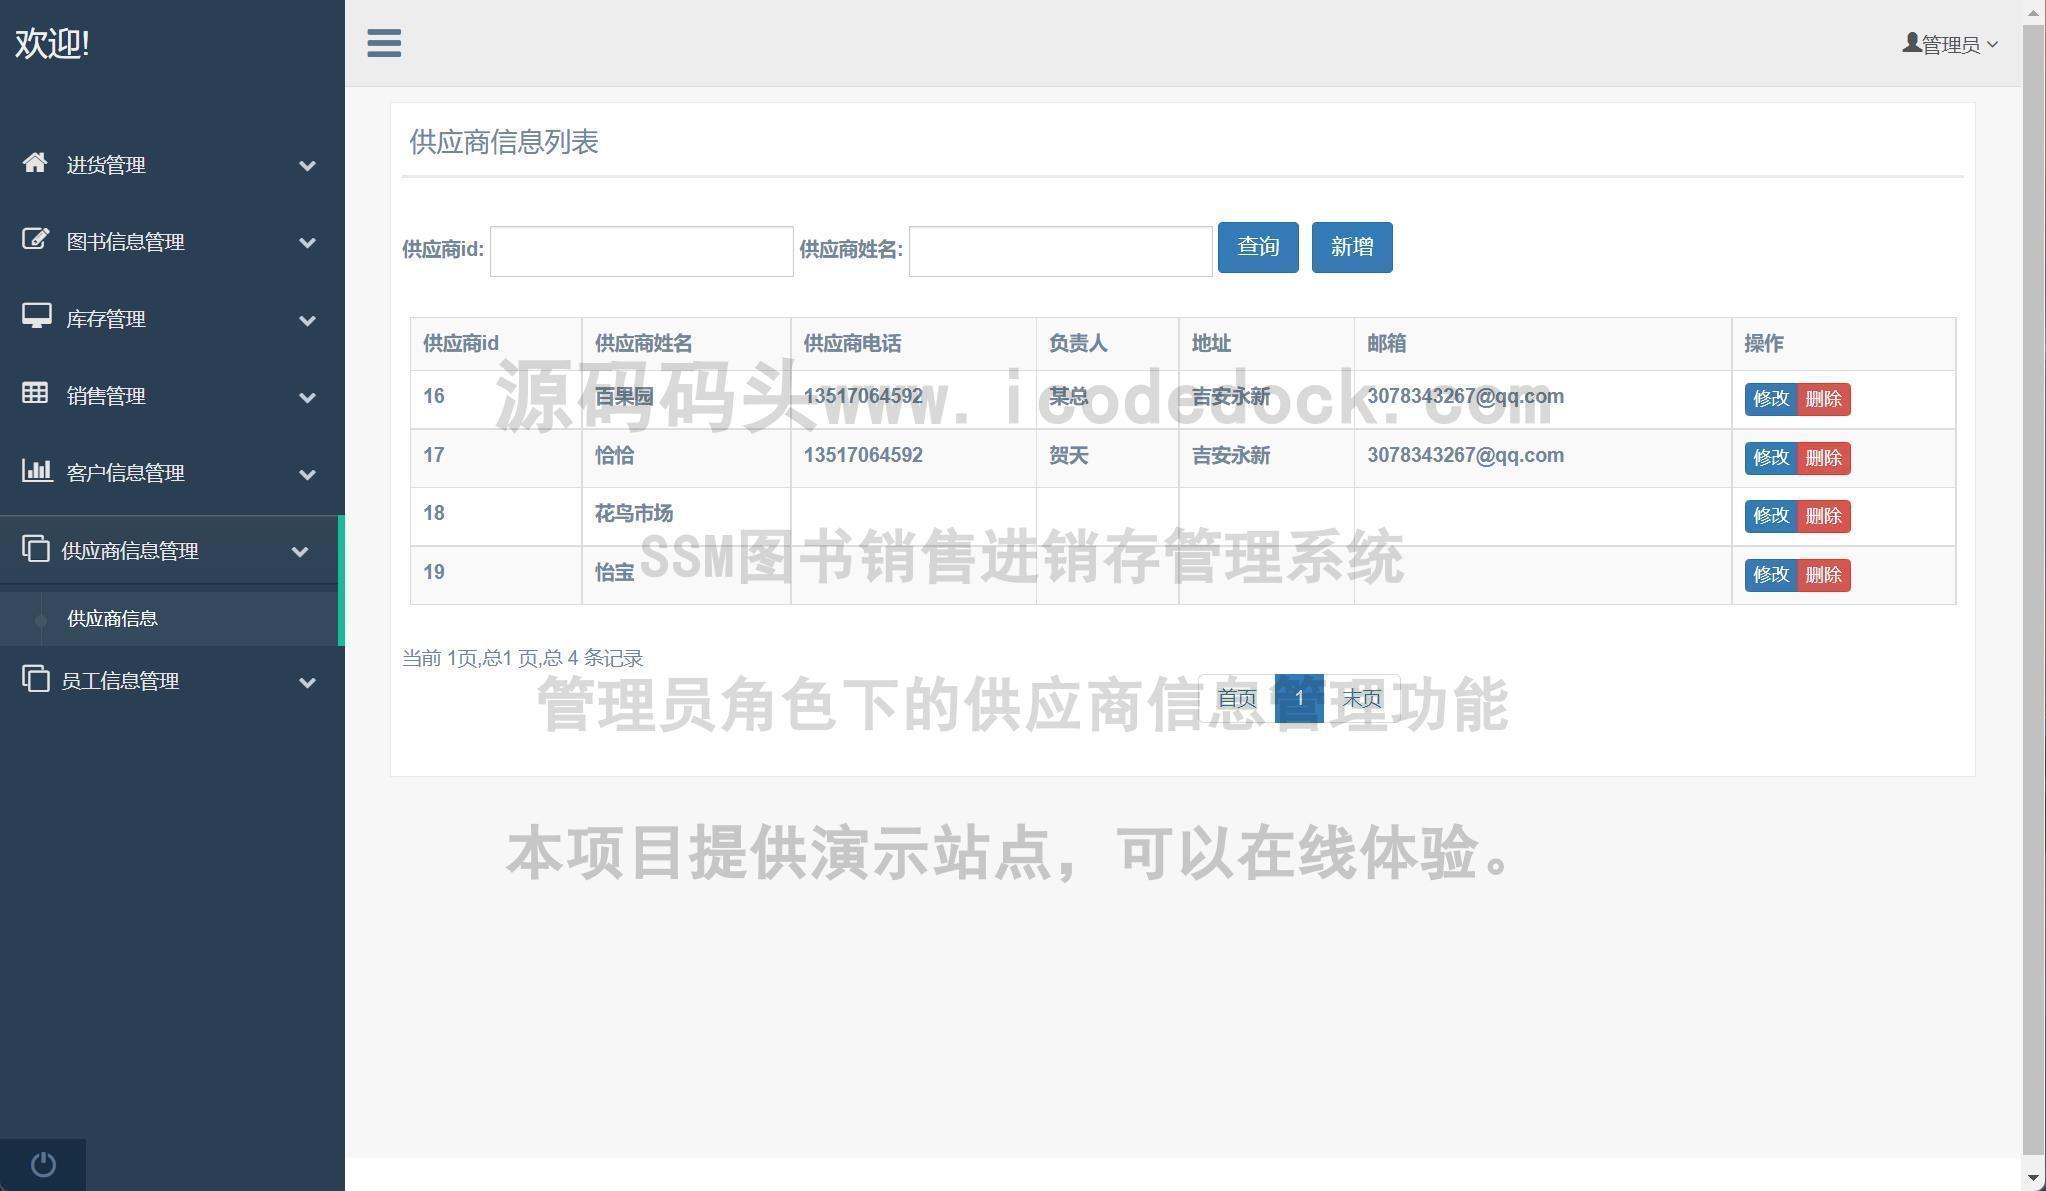The image size is (2046, 1191).
Task: Focus the 供应商姓名 input field
Action: pos(1059,251)
